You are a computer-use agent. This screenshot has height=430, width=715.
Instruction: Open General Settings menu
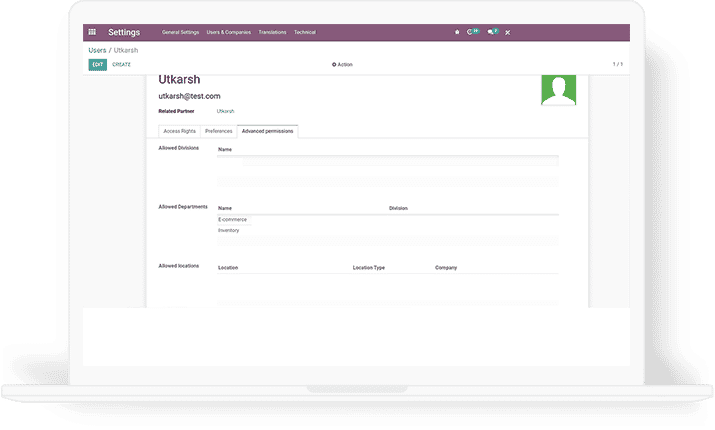coord(181,32)
